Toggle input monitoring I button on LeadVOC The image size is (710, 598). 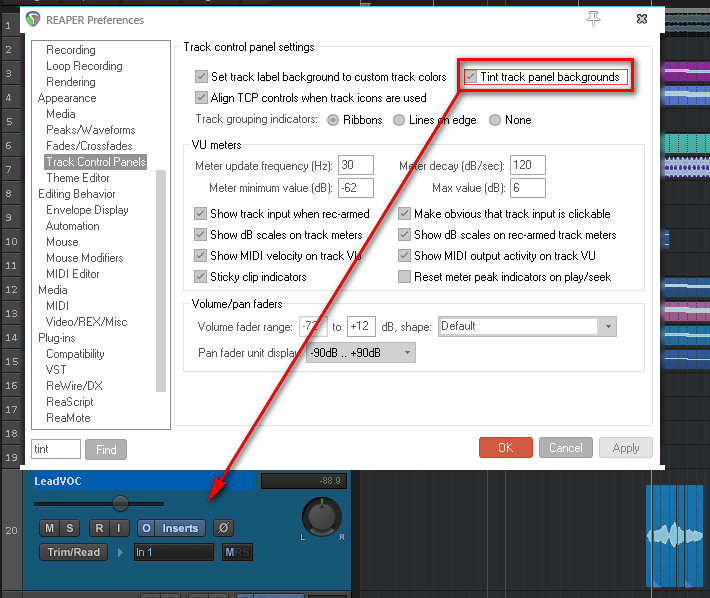119,528
